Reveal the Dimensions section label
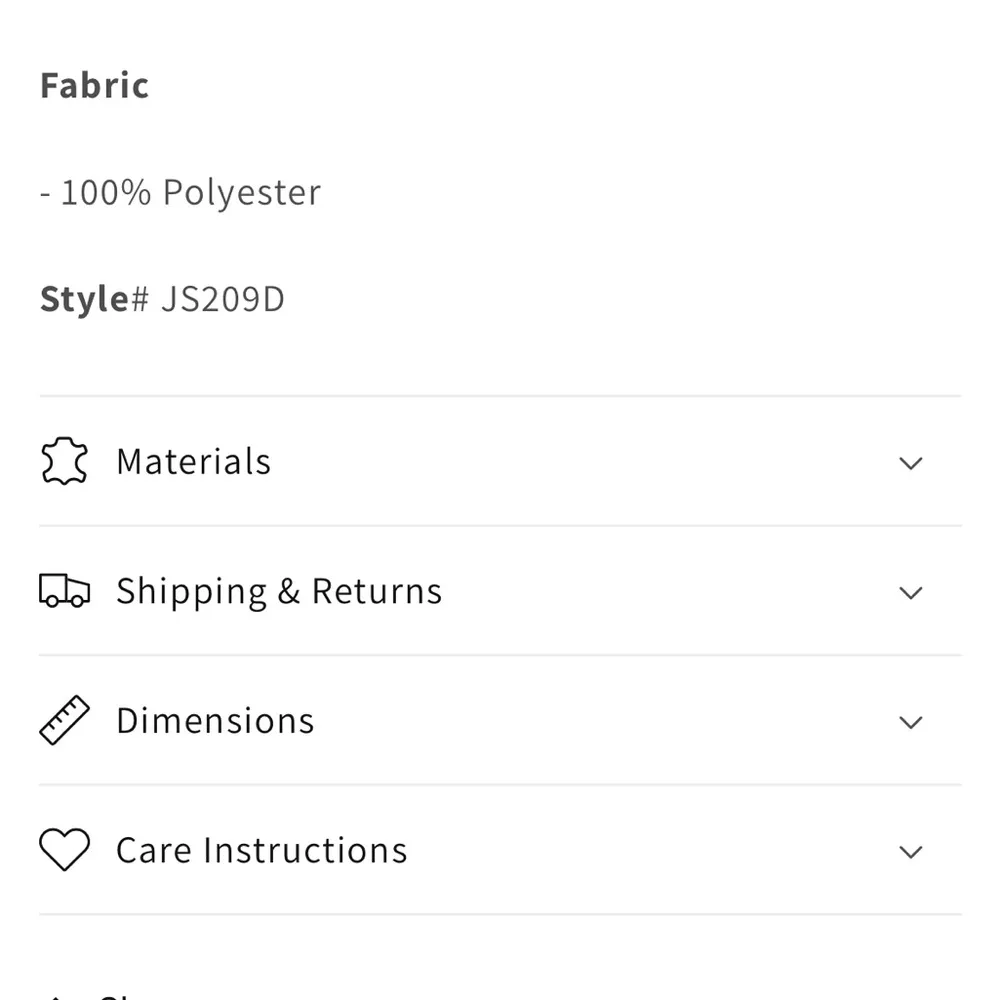 pos(215,721)
